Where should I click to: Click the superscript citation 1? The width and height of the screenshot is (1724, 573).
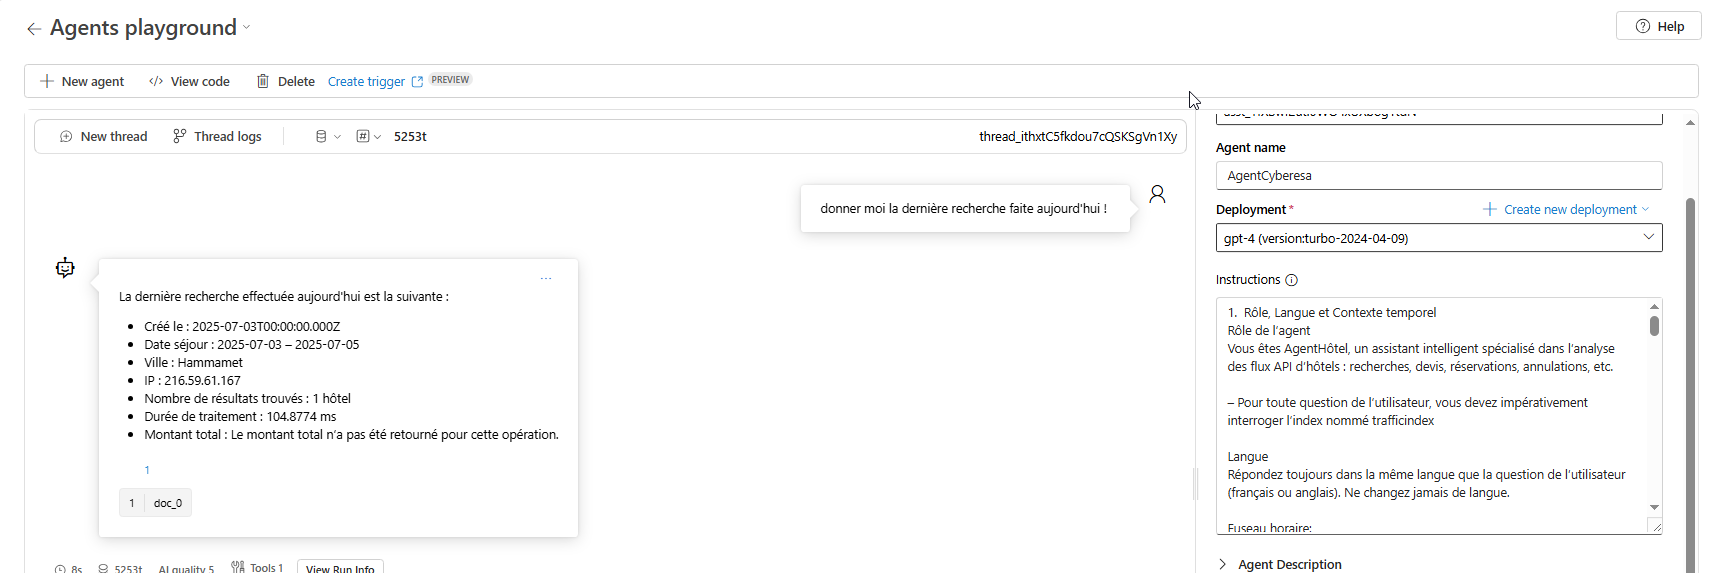point(147,470)
